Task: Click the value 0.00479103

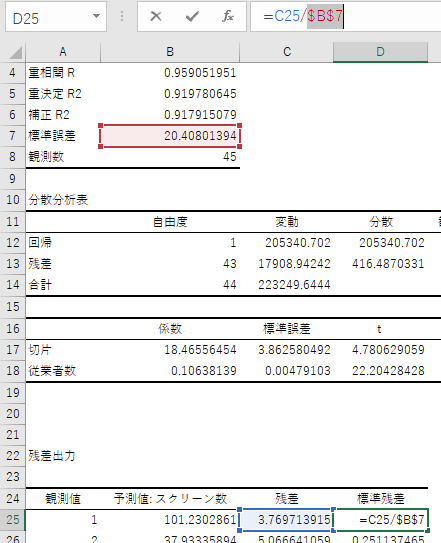Action: tap(298, 371)
